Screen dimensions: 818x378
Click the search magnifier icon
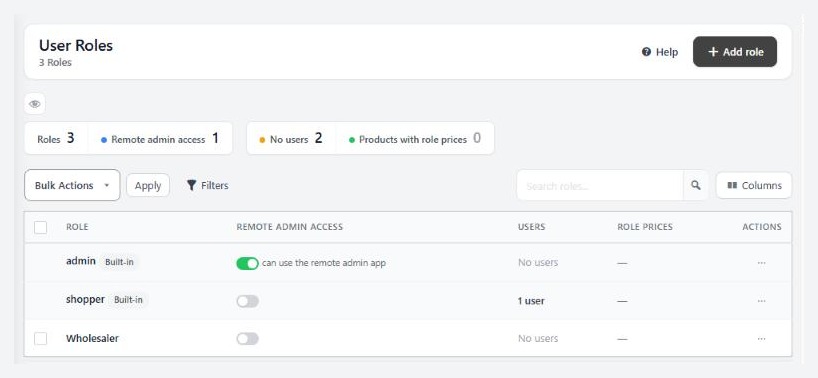click(695, 185)
